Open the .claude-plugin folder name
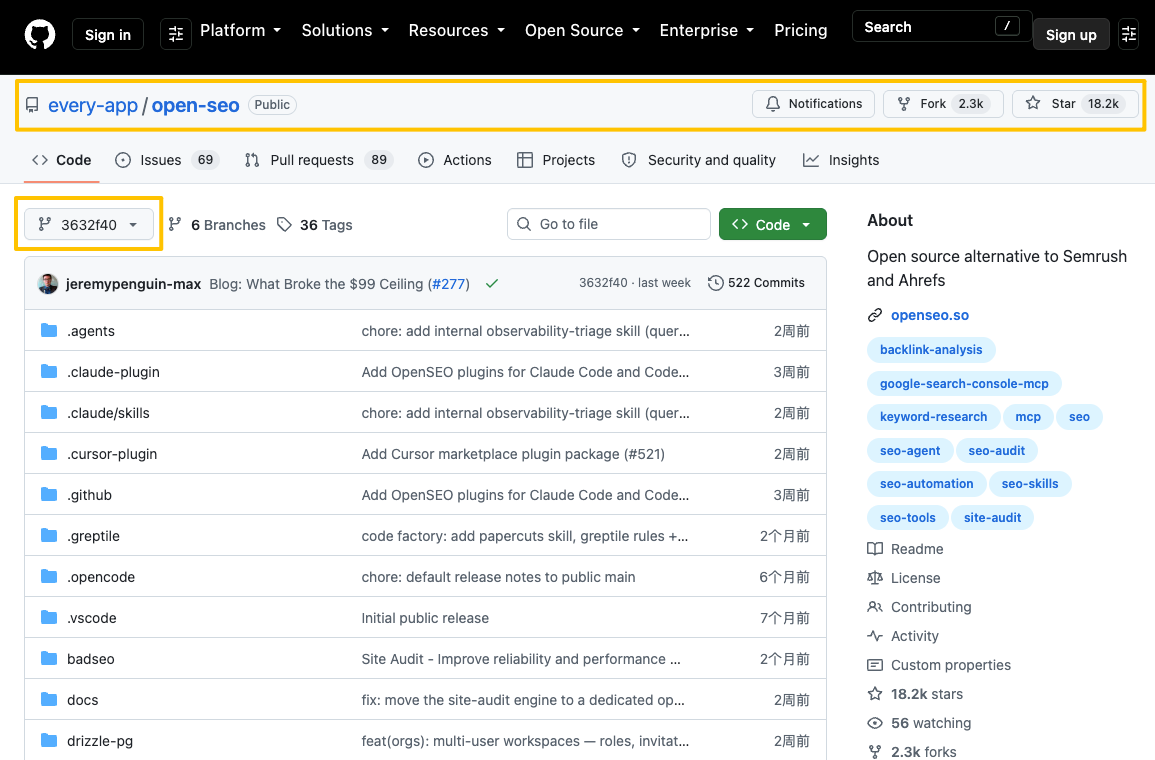Screen dimensions: 1155x760 tap(113, 372)
